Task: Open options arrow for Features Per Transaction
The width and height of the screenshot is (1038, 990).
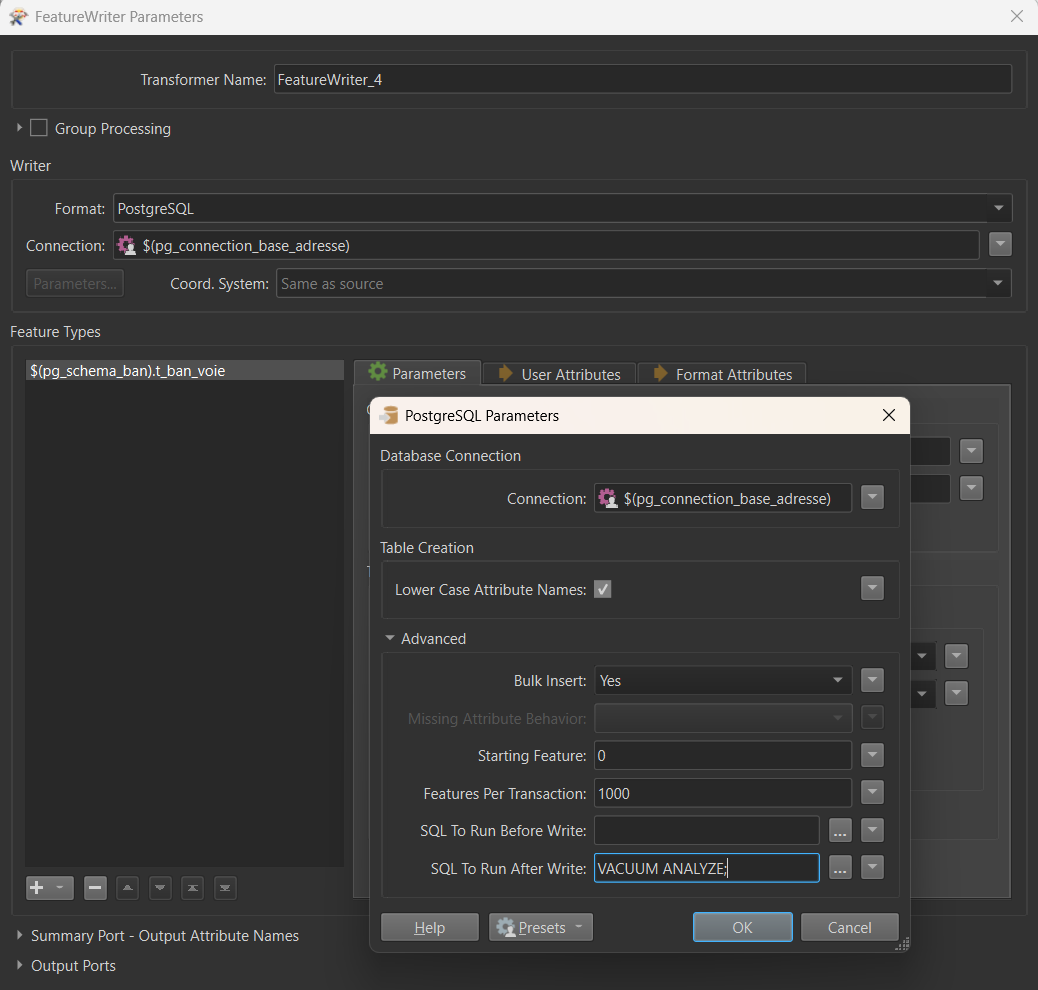Action: (873, 792)
